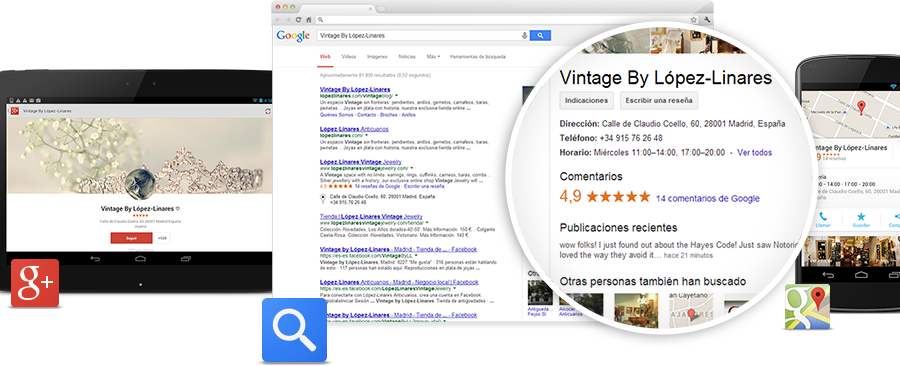Screen dimensions: 900x366
Task: Click the Google logo
Action: [293, 36]
